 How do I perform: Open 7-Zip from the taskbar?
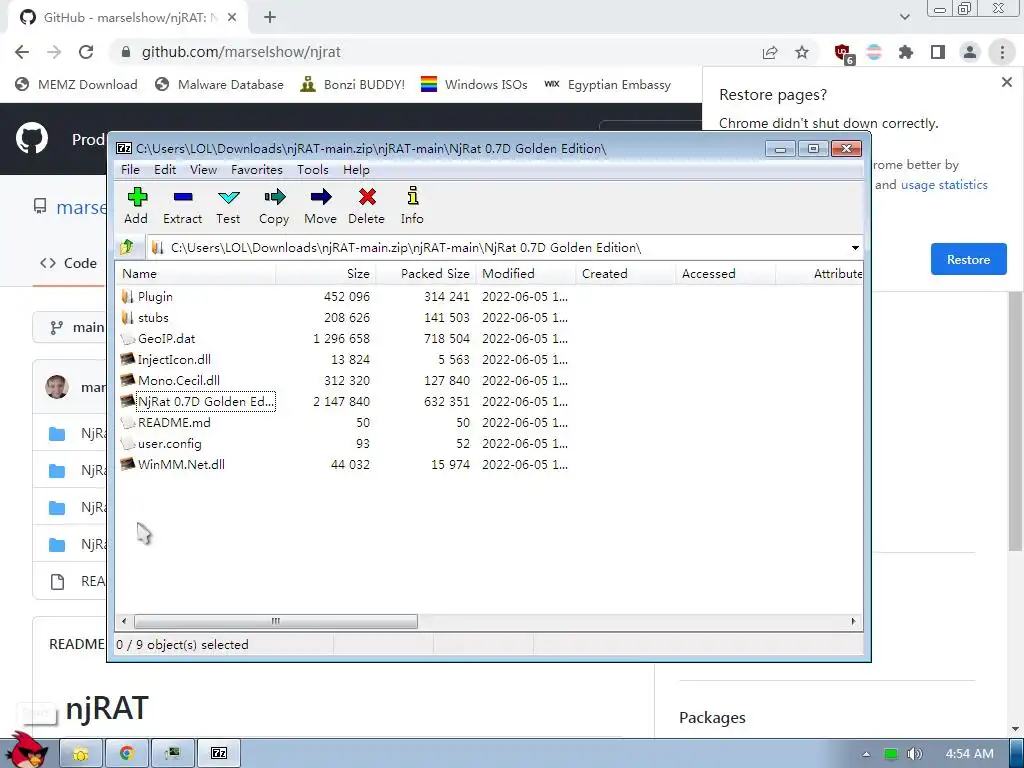219,754
